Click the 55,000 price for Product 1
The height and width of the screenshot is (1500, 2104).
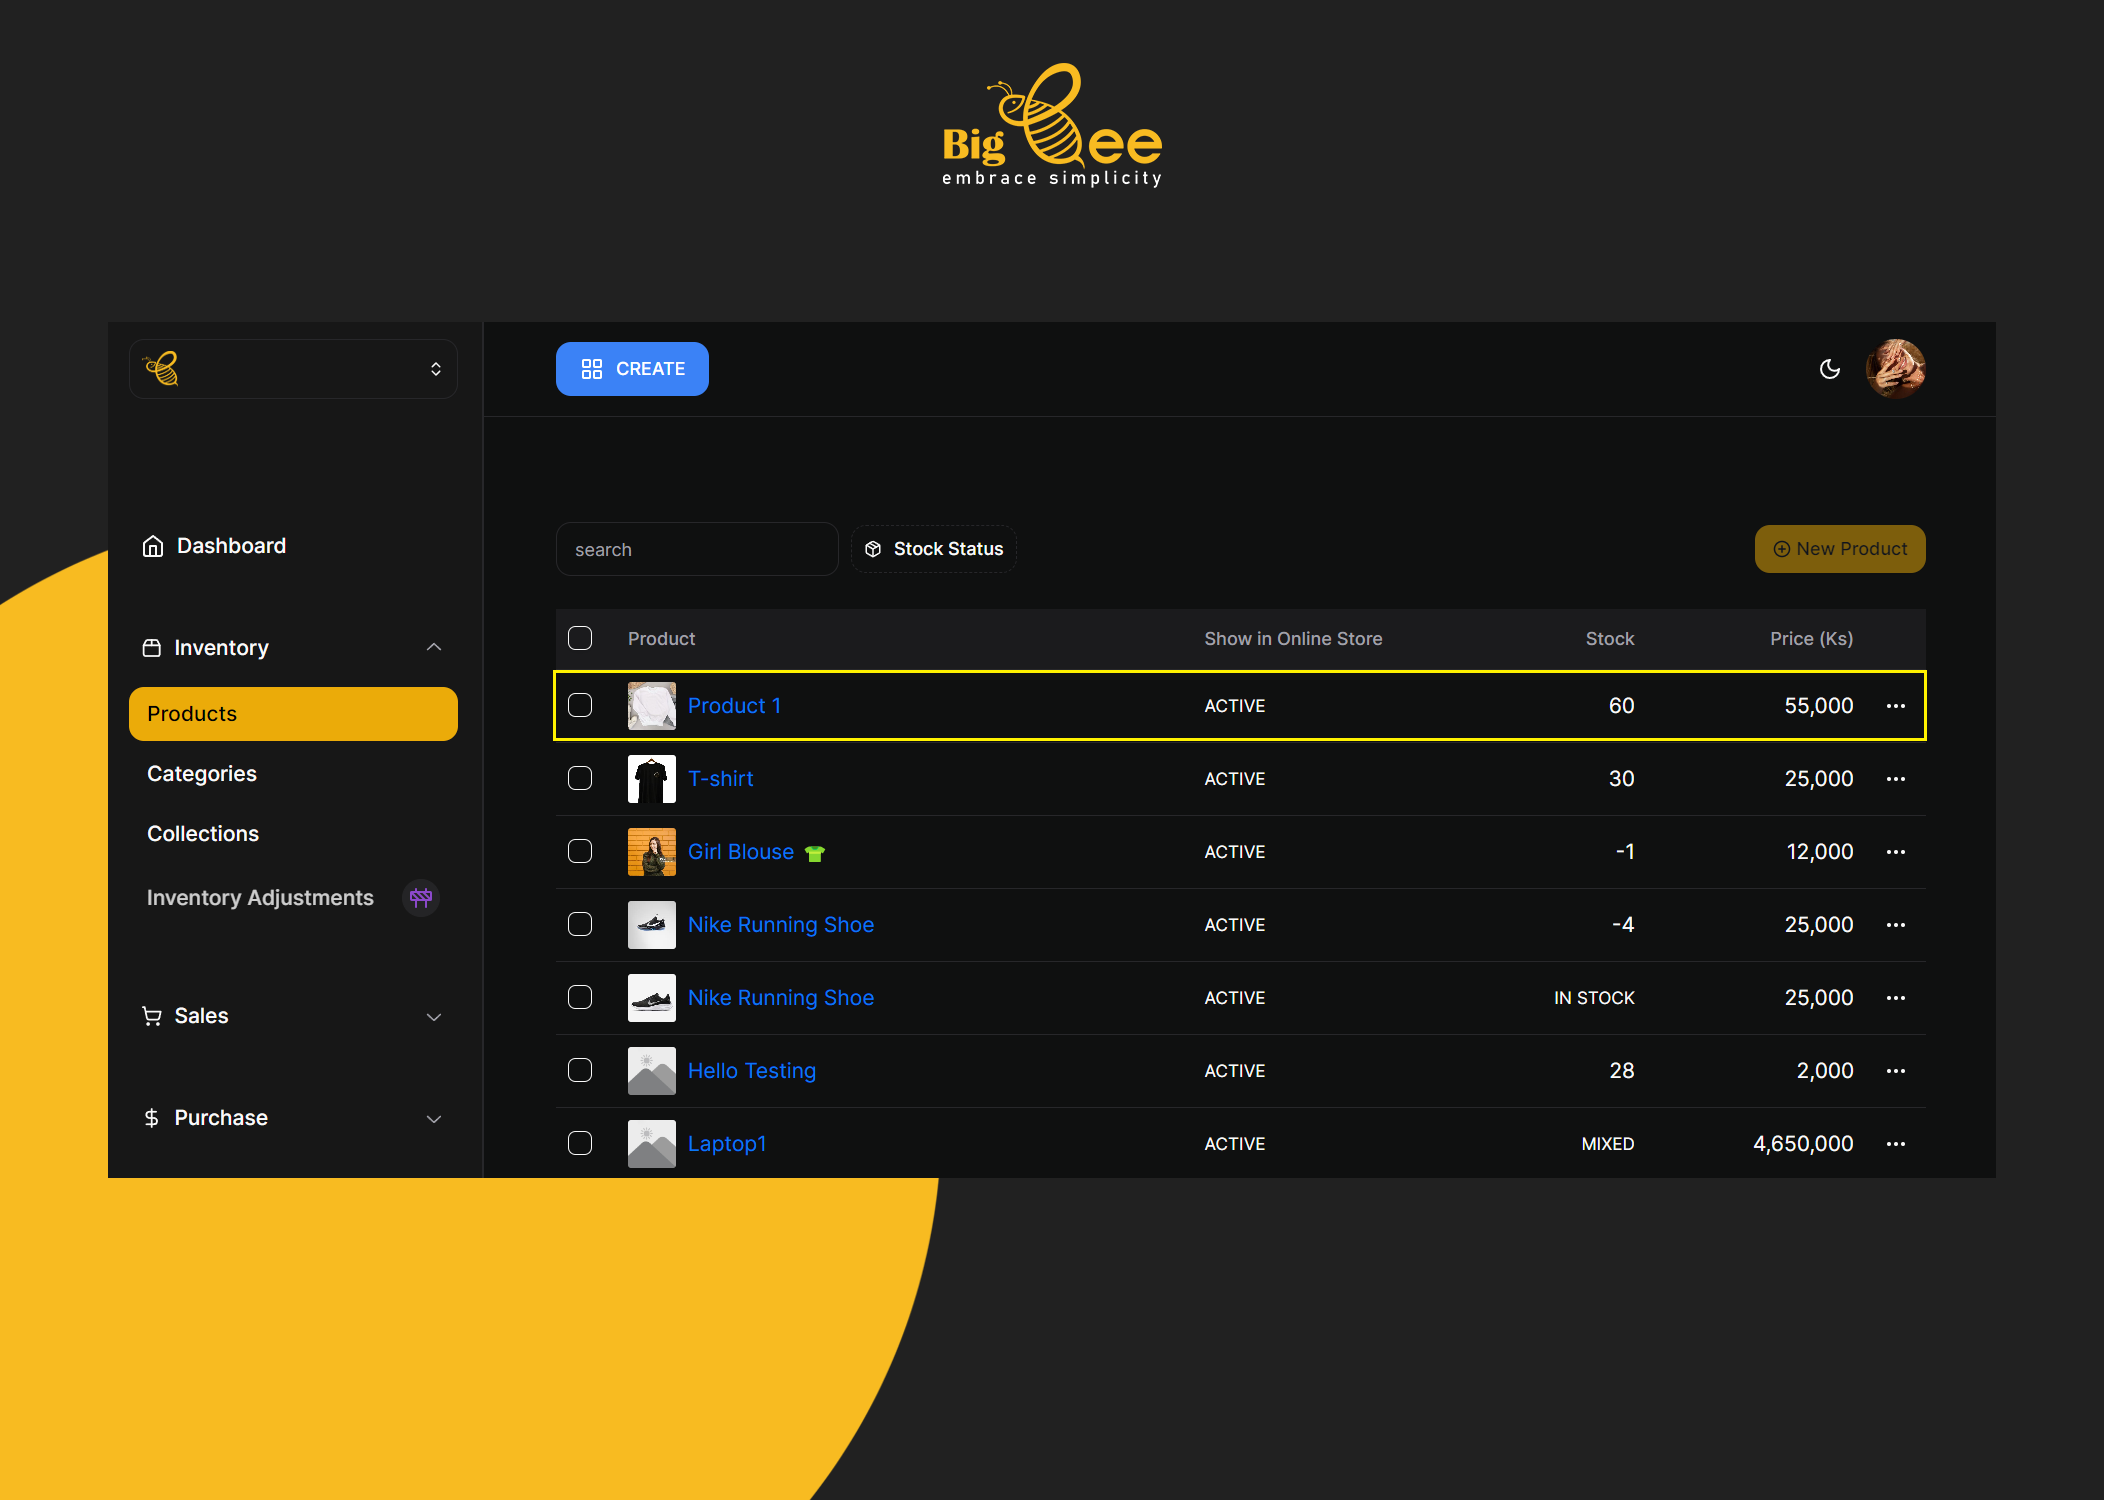tap(1819, 706)
